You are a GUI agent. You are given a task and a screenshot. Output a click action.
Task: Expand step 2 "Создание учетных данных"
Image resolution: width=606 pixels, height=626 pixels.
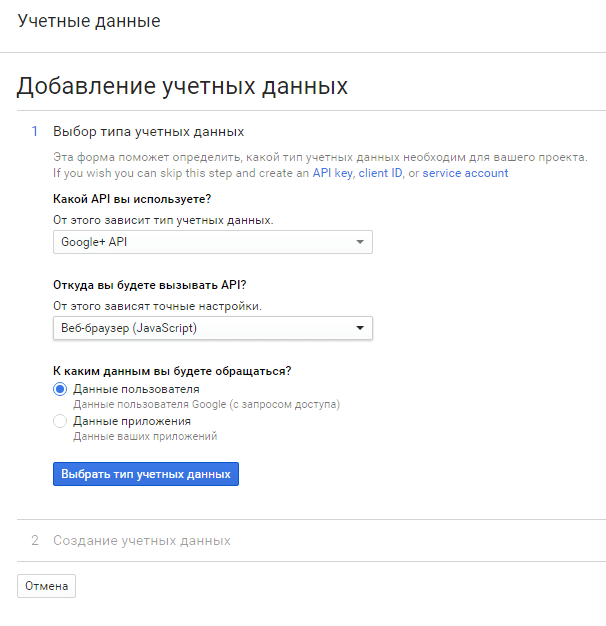tap(142, 540)
